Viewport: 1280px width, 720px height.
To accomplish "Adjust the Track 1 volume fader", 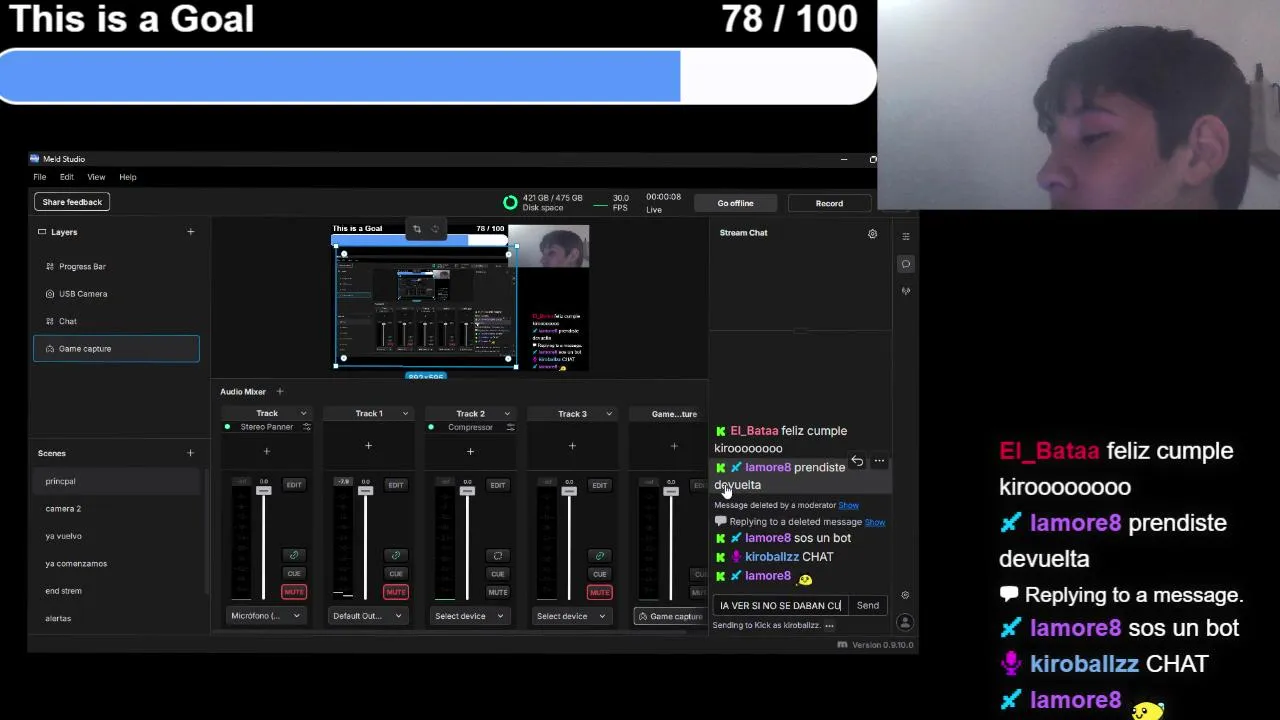I will point(365,492).
